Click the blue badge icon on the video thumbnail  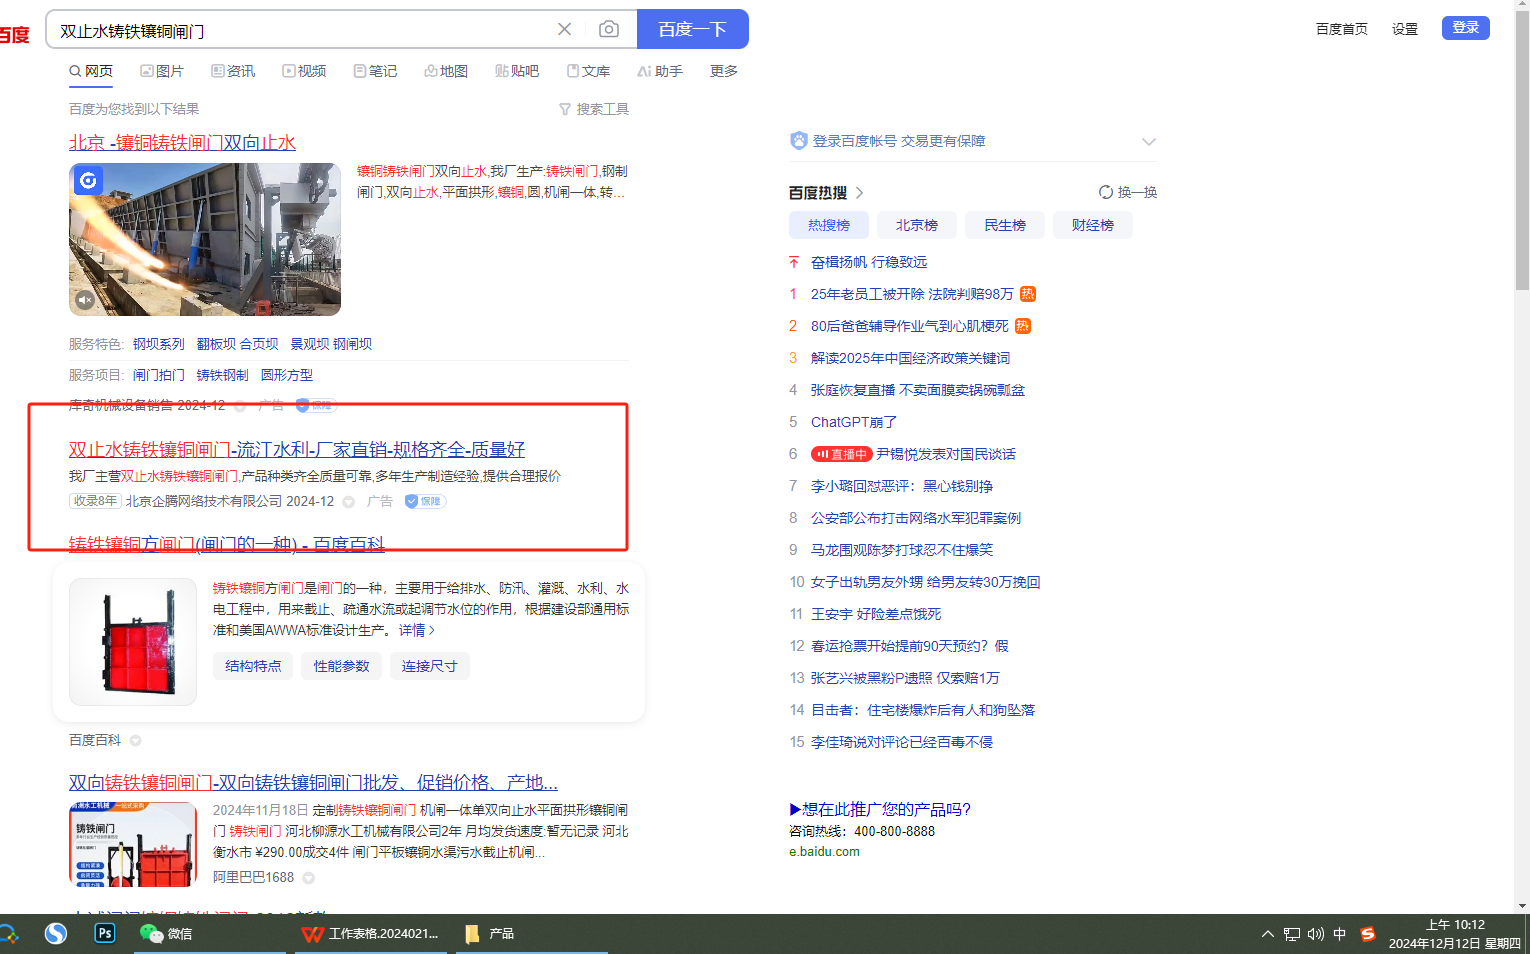(88, 180)
